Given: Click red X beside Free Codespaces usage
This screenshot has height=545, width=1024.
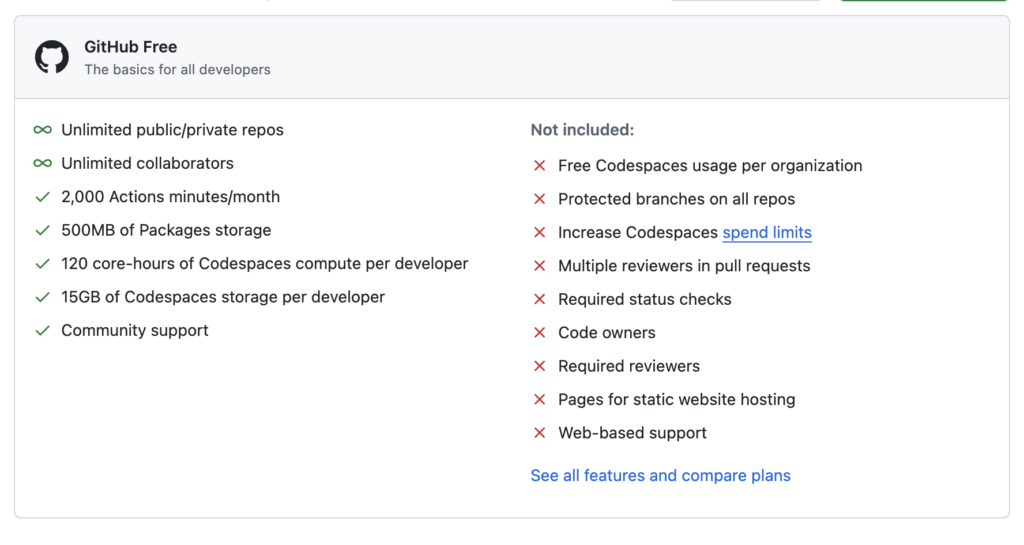Looking at the screenshot, I should [540, 166].
